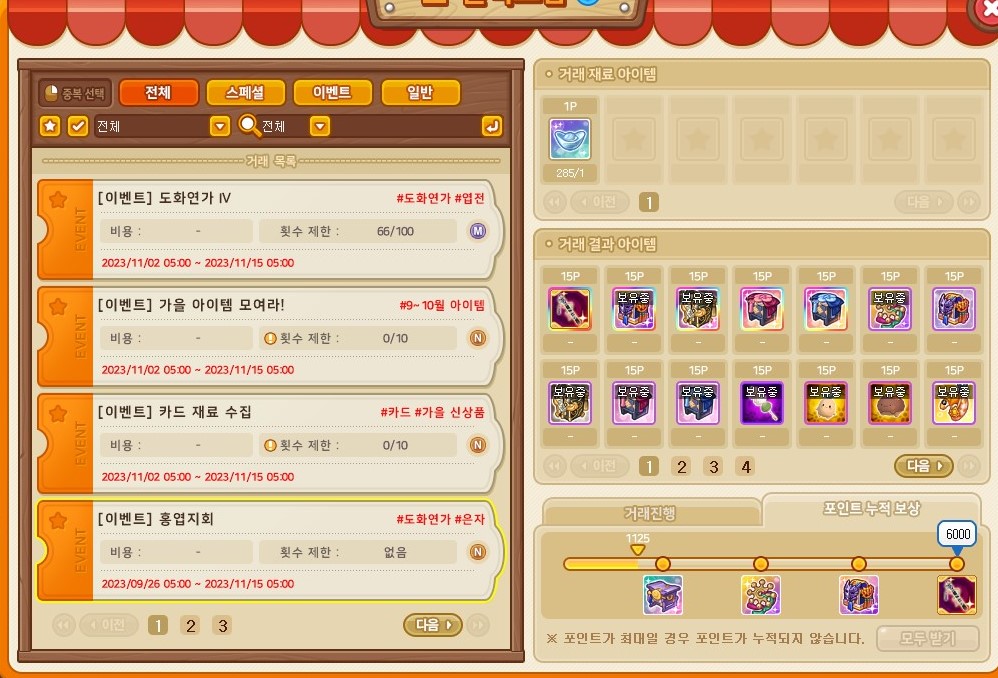Click the 6000 point reward item icon

tap(956, 595)
